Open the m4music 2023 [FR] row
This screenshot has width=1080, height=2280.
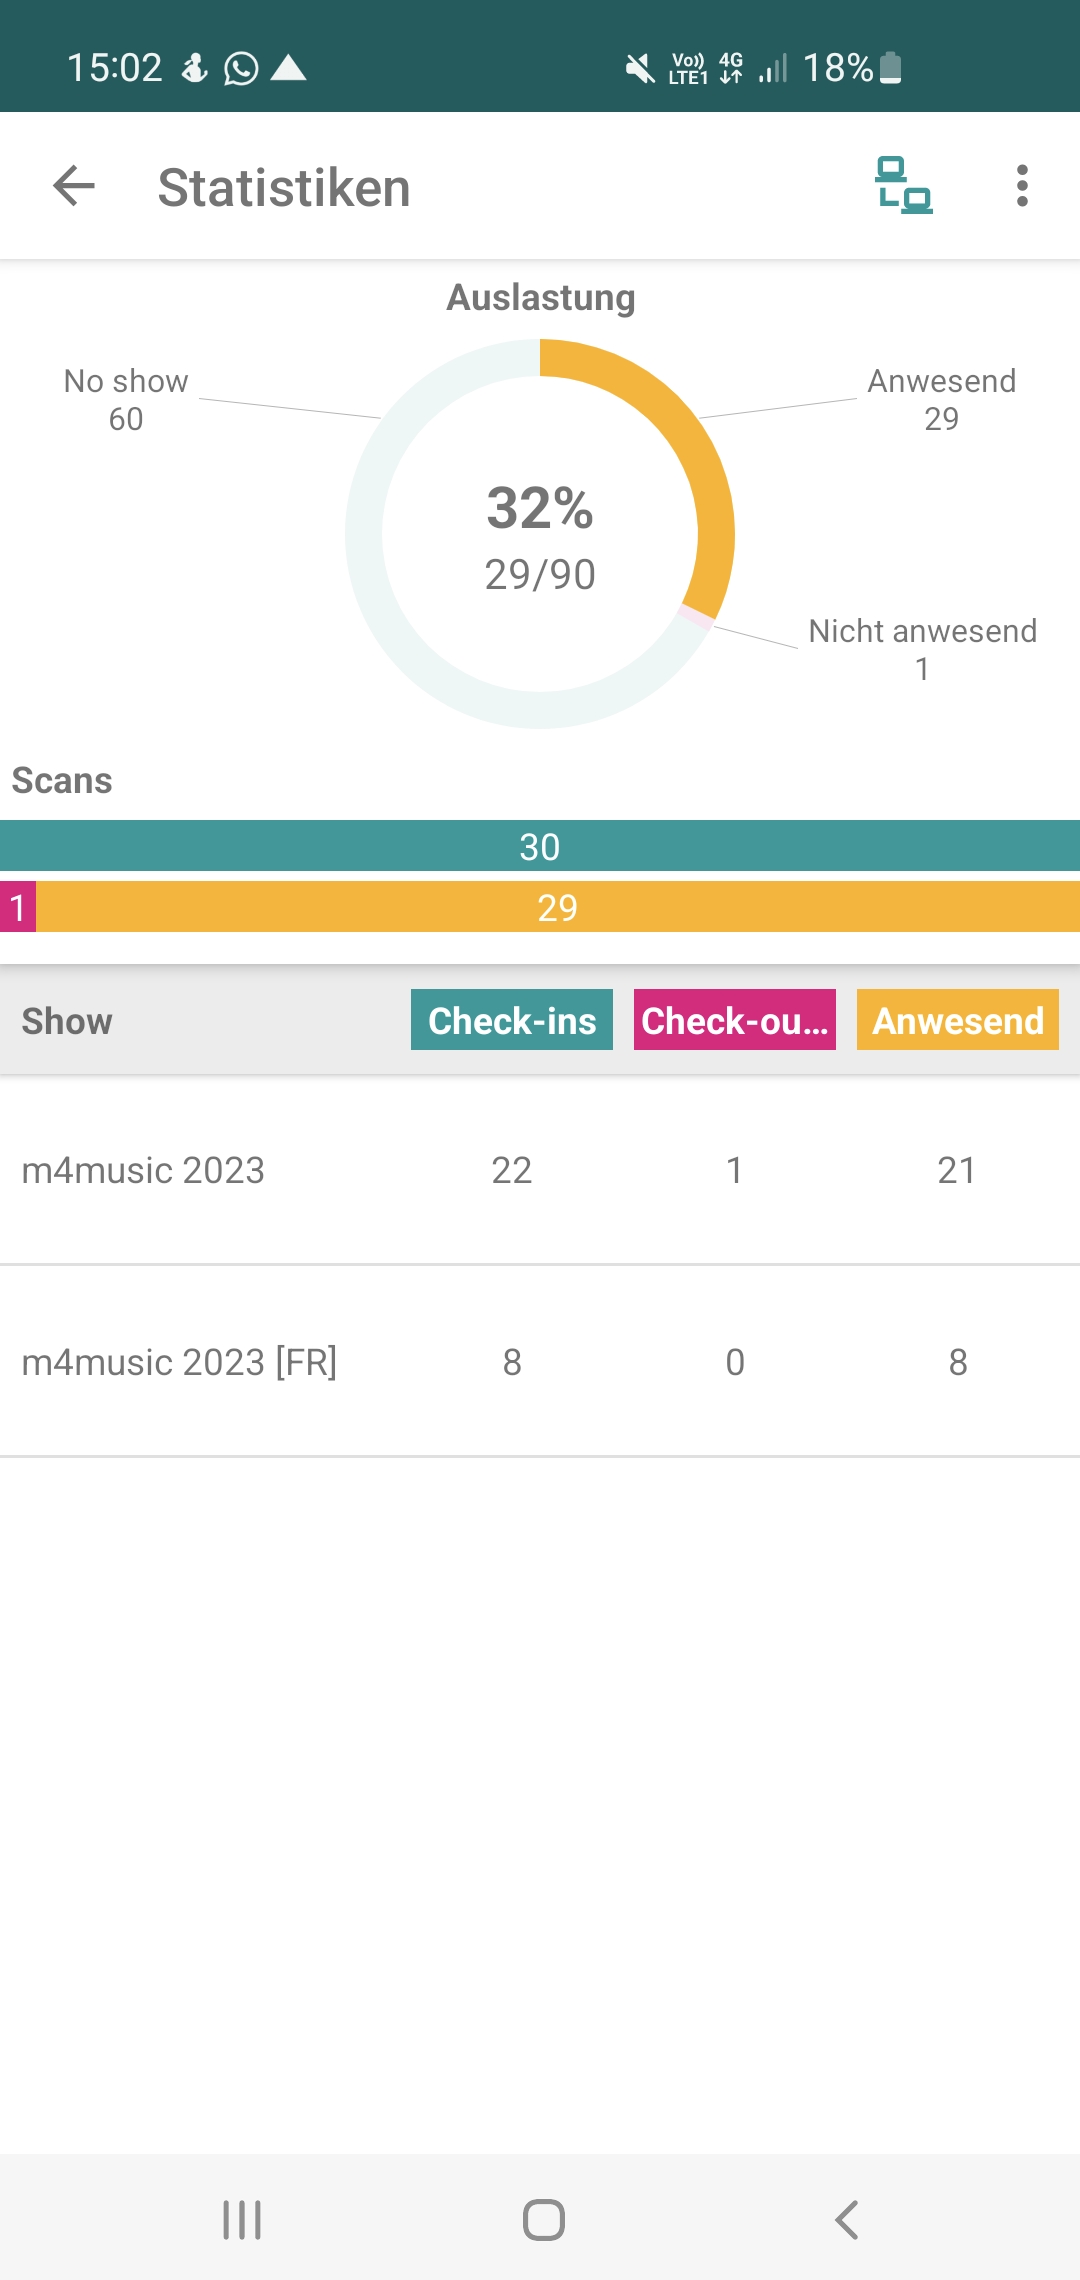[x=540, y=1362]
